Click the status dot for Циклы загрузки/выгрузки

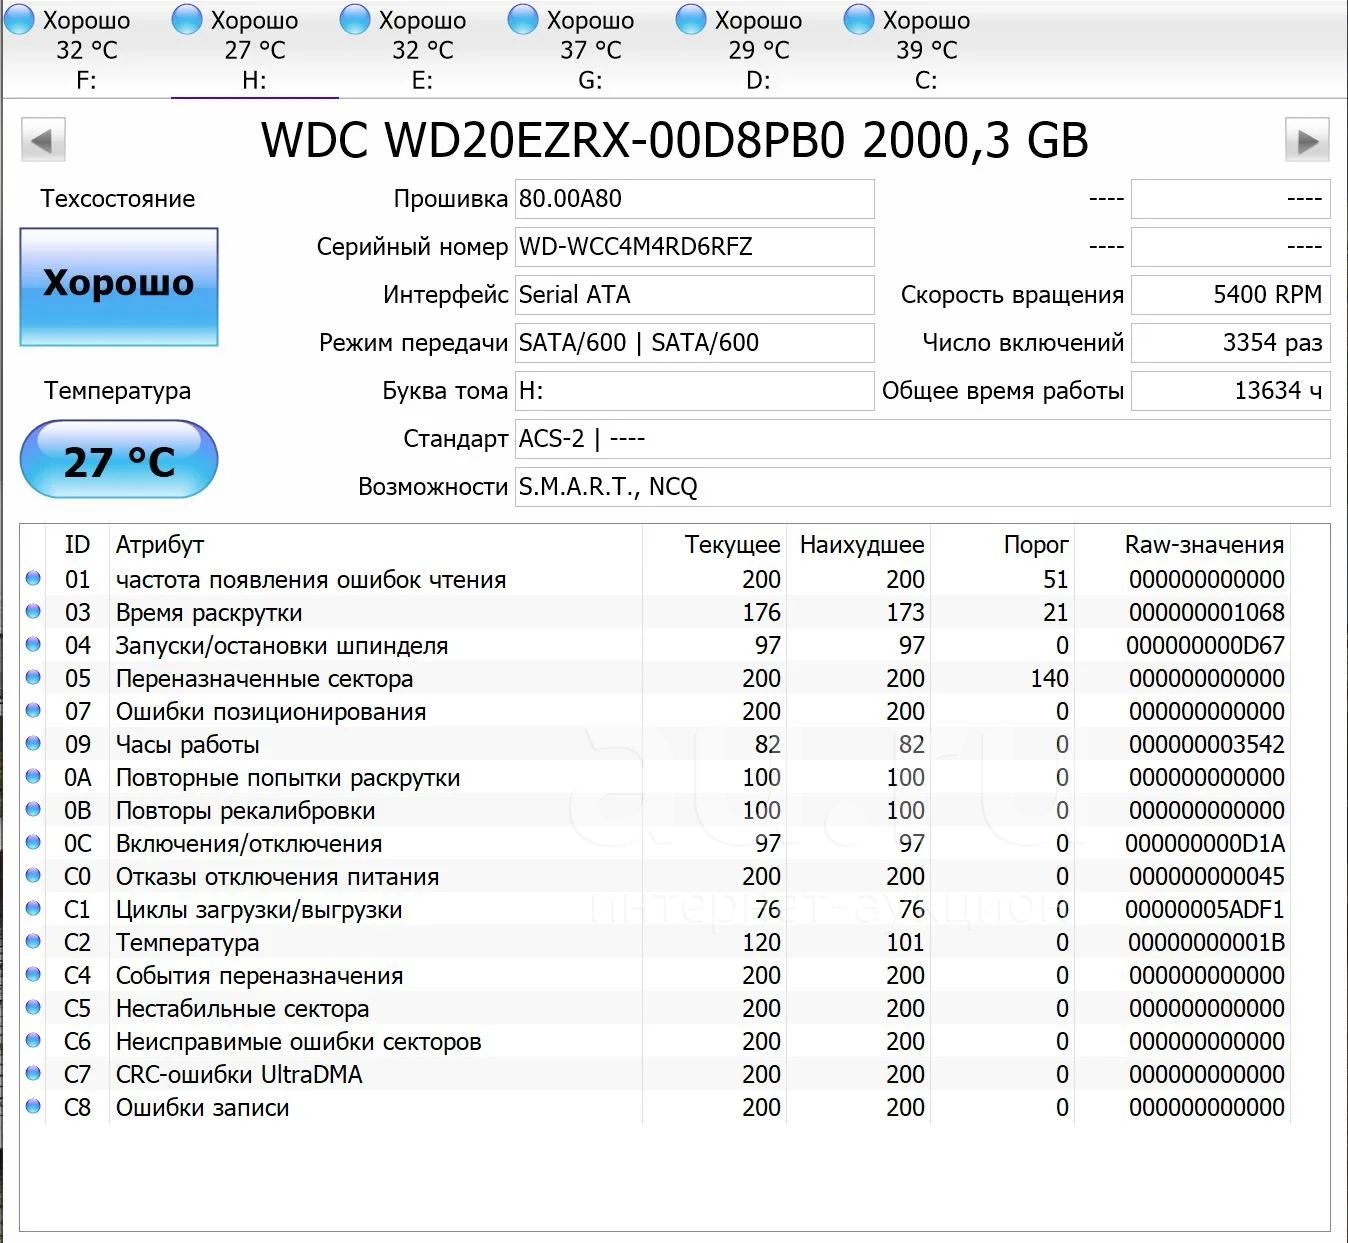[33, 908]
